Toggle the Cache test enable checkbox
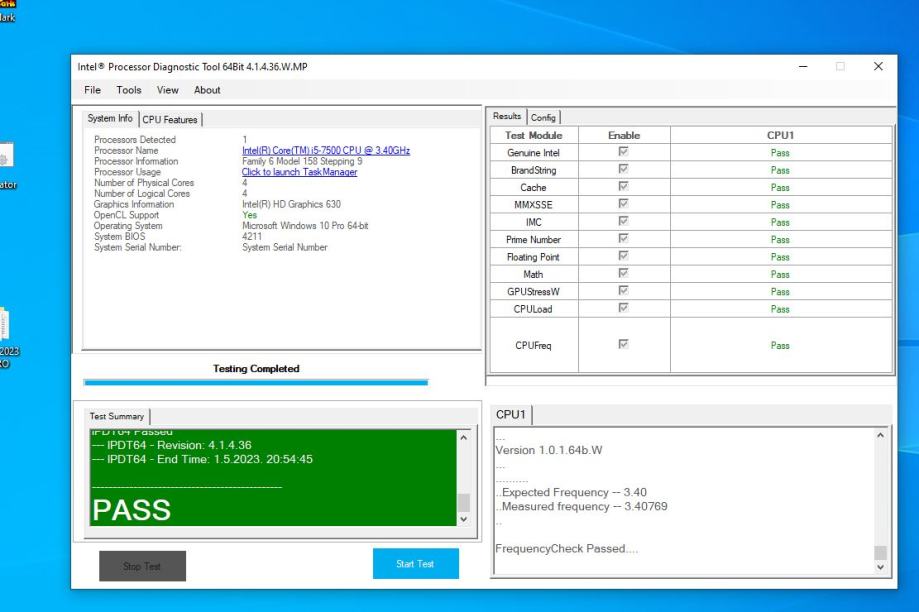919x612 pixels. click(x=624, y=187)
